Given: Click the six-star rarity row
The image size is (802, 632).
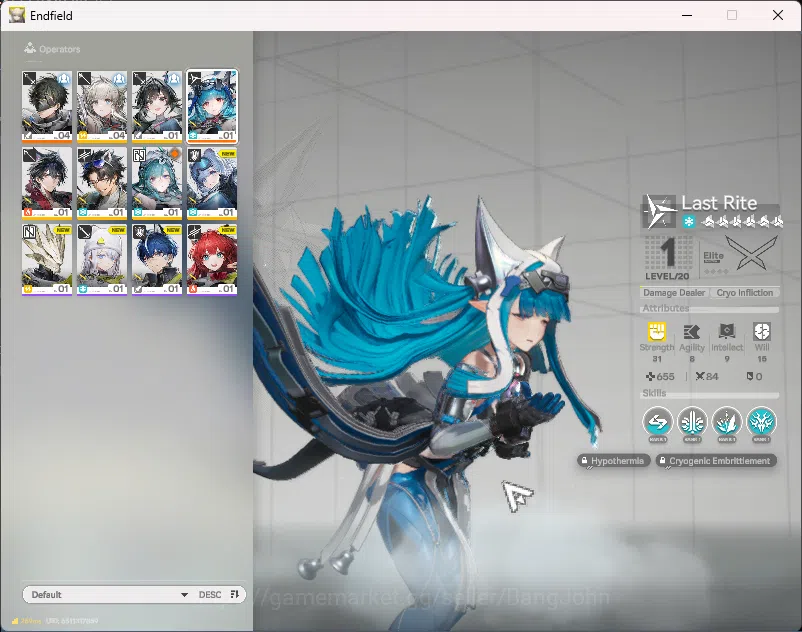Looking at the screenshot, I should click(742, 222).
